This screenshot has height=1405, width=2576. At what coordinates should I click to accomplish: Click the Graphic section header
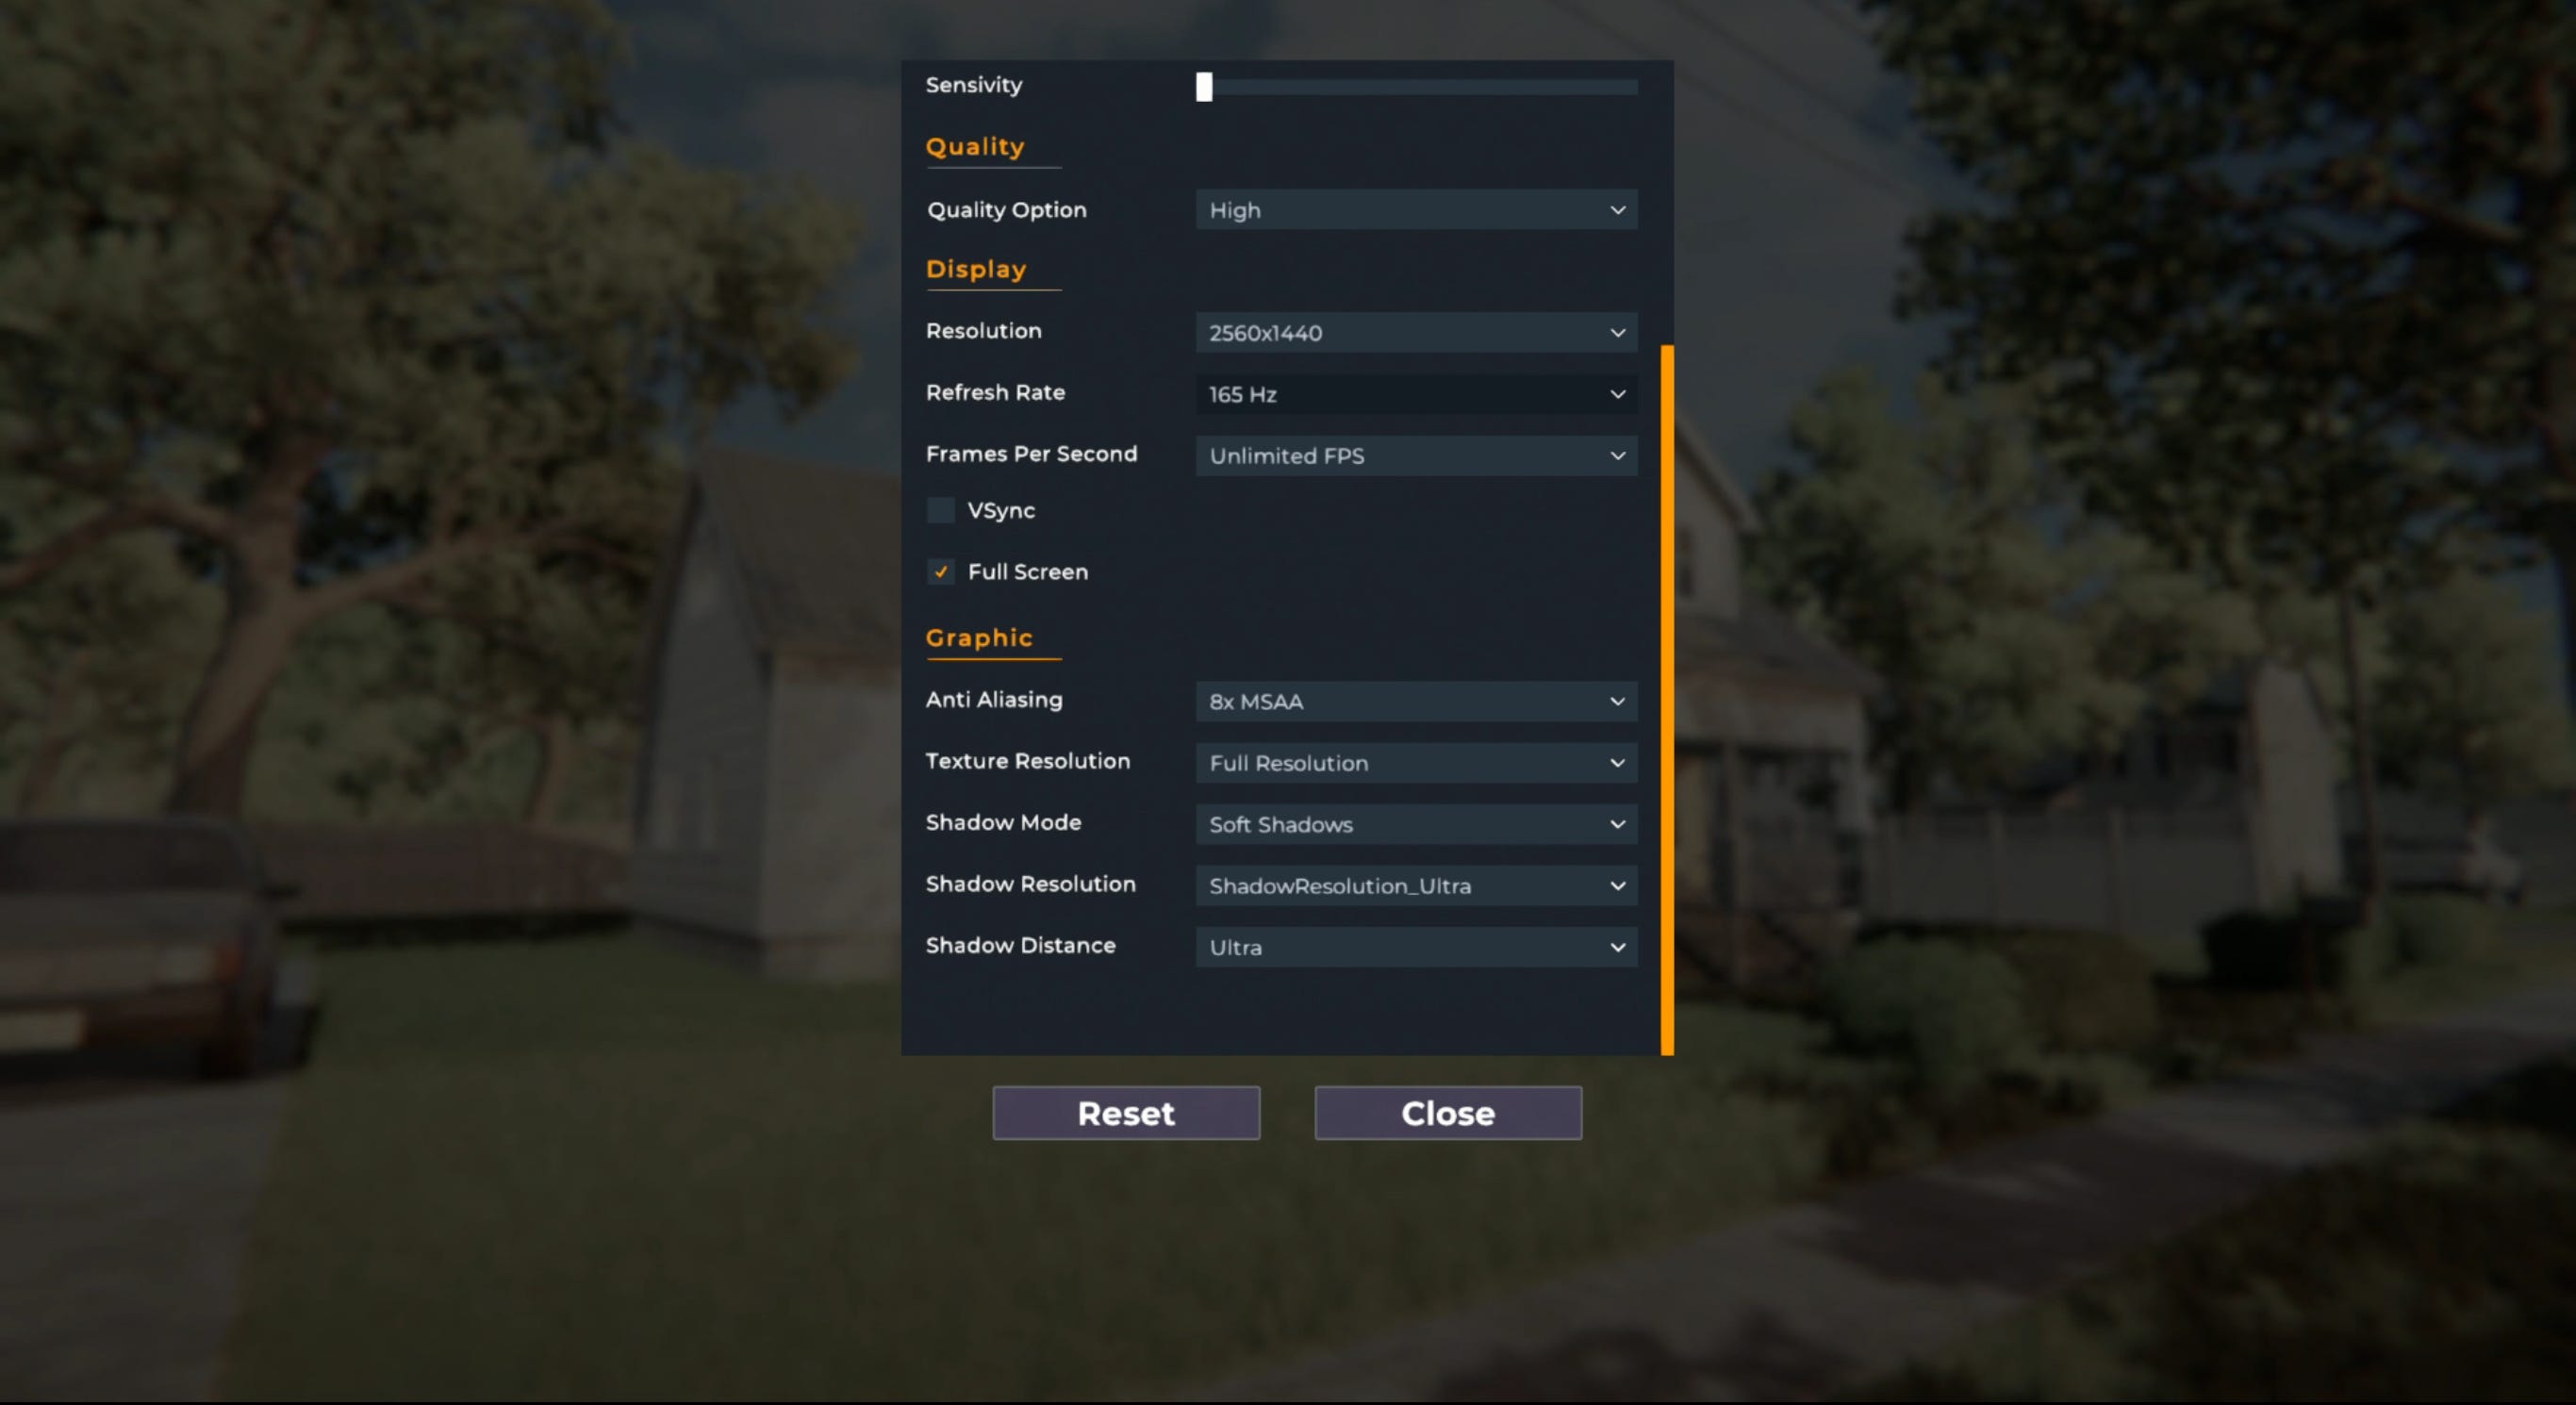coord(979,636)
